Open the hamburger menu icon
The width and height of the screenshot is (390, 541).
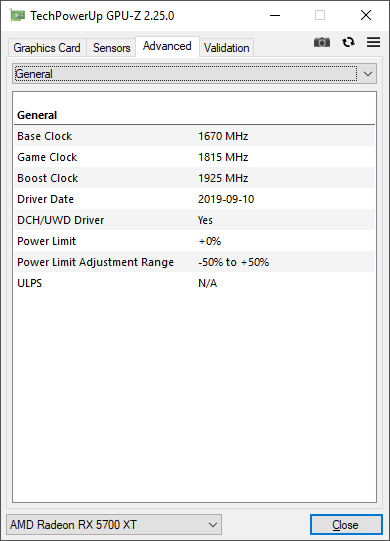tap(373, 42)
